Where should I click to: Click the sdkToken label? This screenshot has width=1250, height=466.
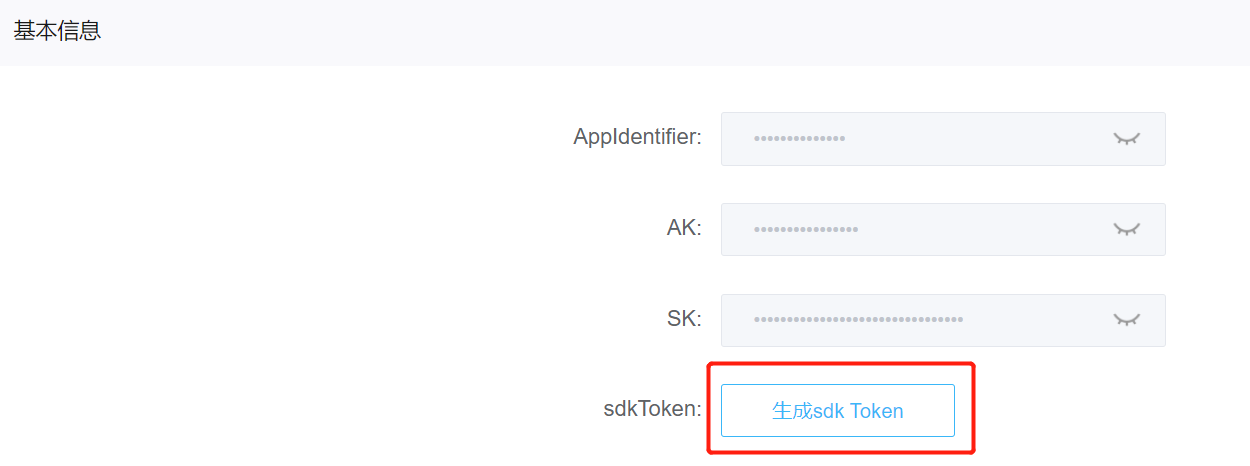tap(653, 408)
